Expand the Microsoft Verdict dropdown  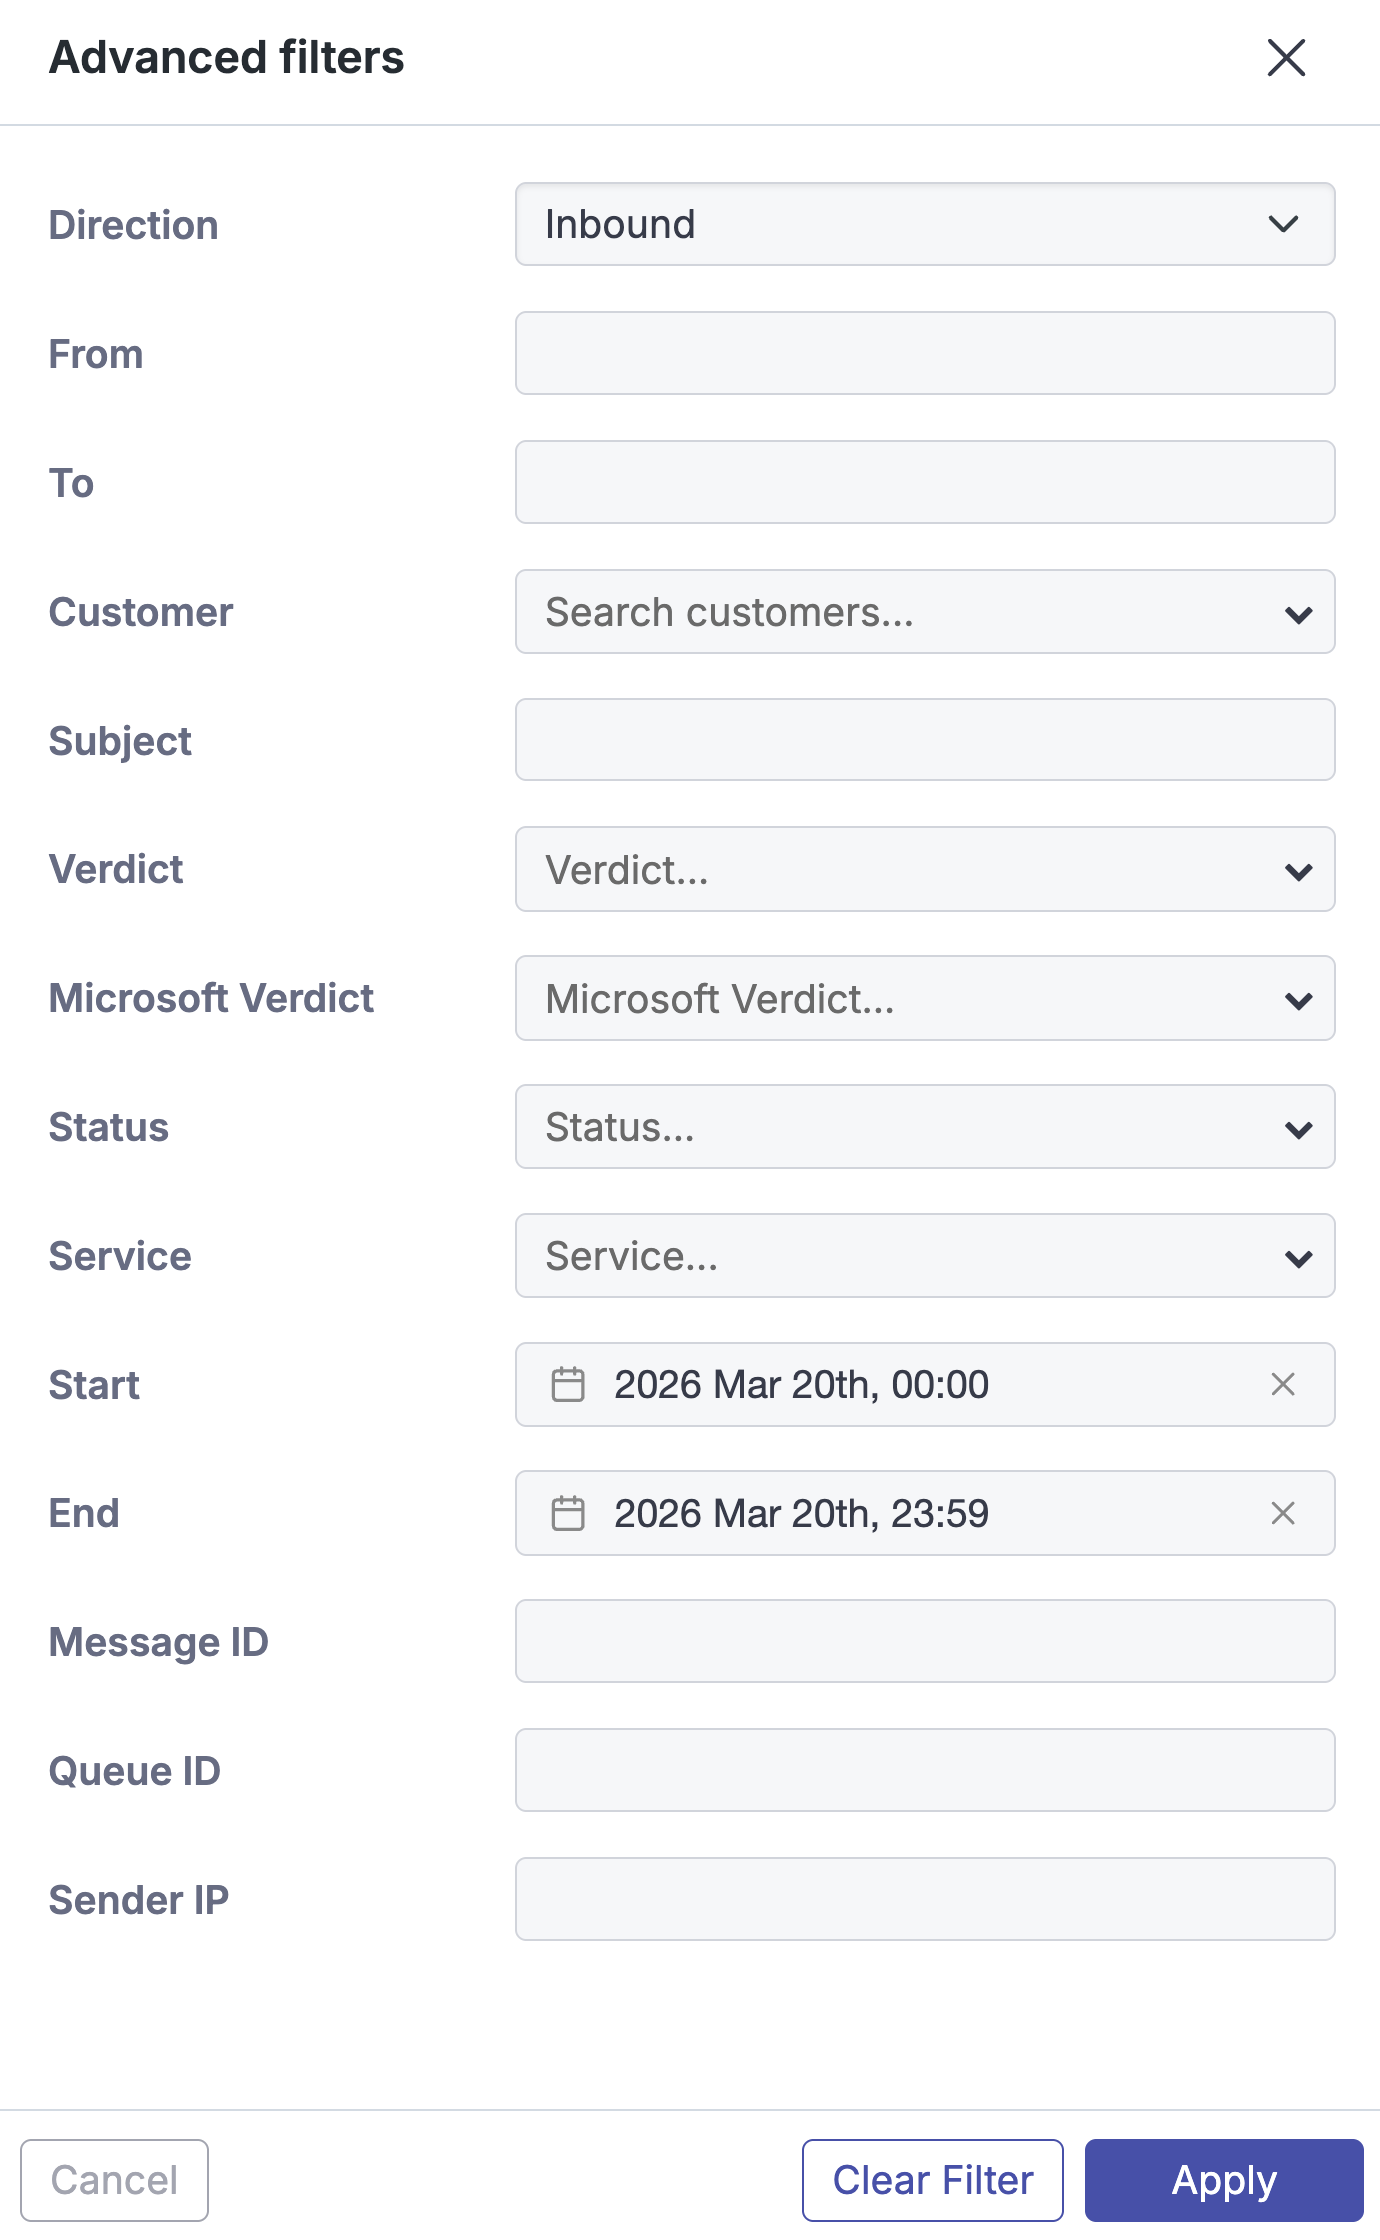(924, 999)
